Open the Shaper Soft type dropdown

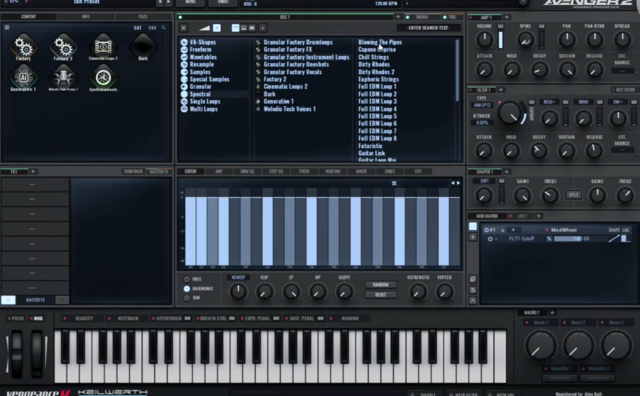(x=484, y=181)
